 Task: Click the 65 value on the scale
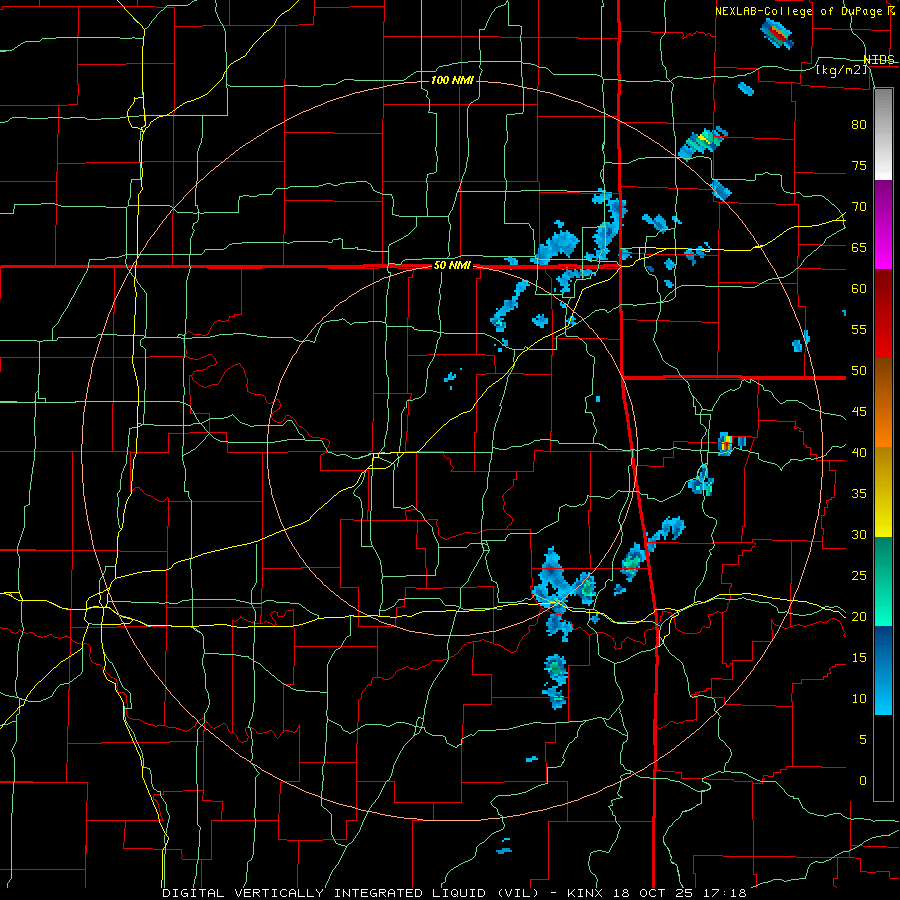pos(859,247)
